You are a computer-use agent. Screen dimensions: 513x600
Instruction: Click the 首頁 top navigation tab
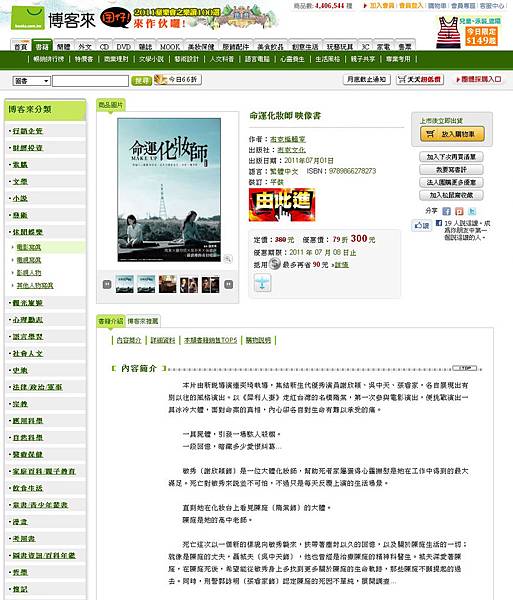[x=21, y=46]
